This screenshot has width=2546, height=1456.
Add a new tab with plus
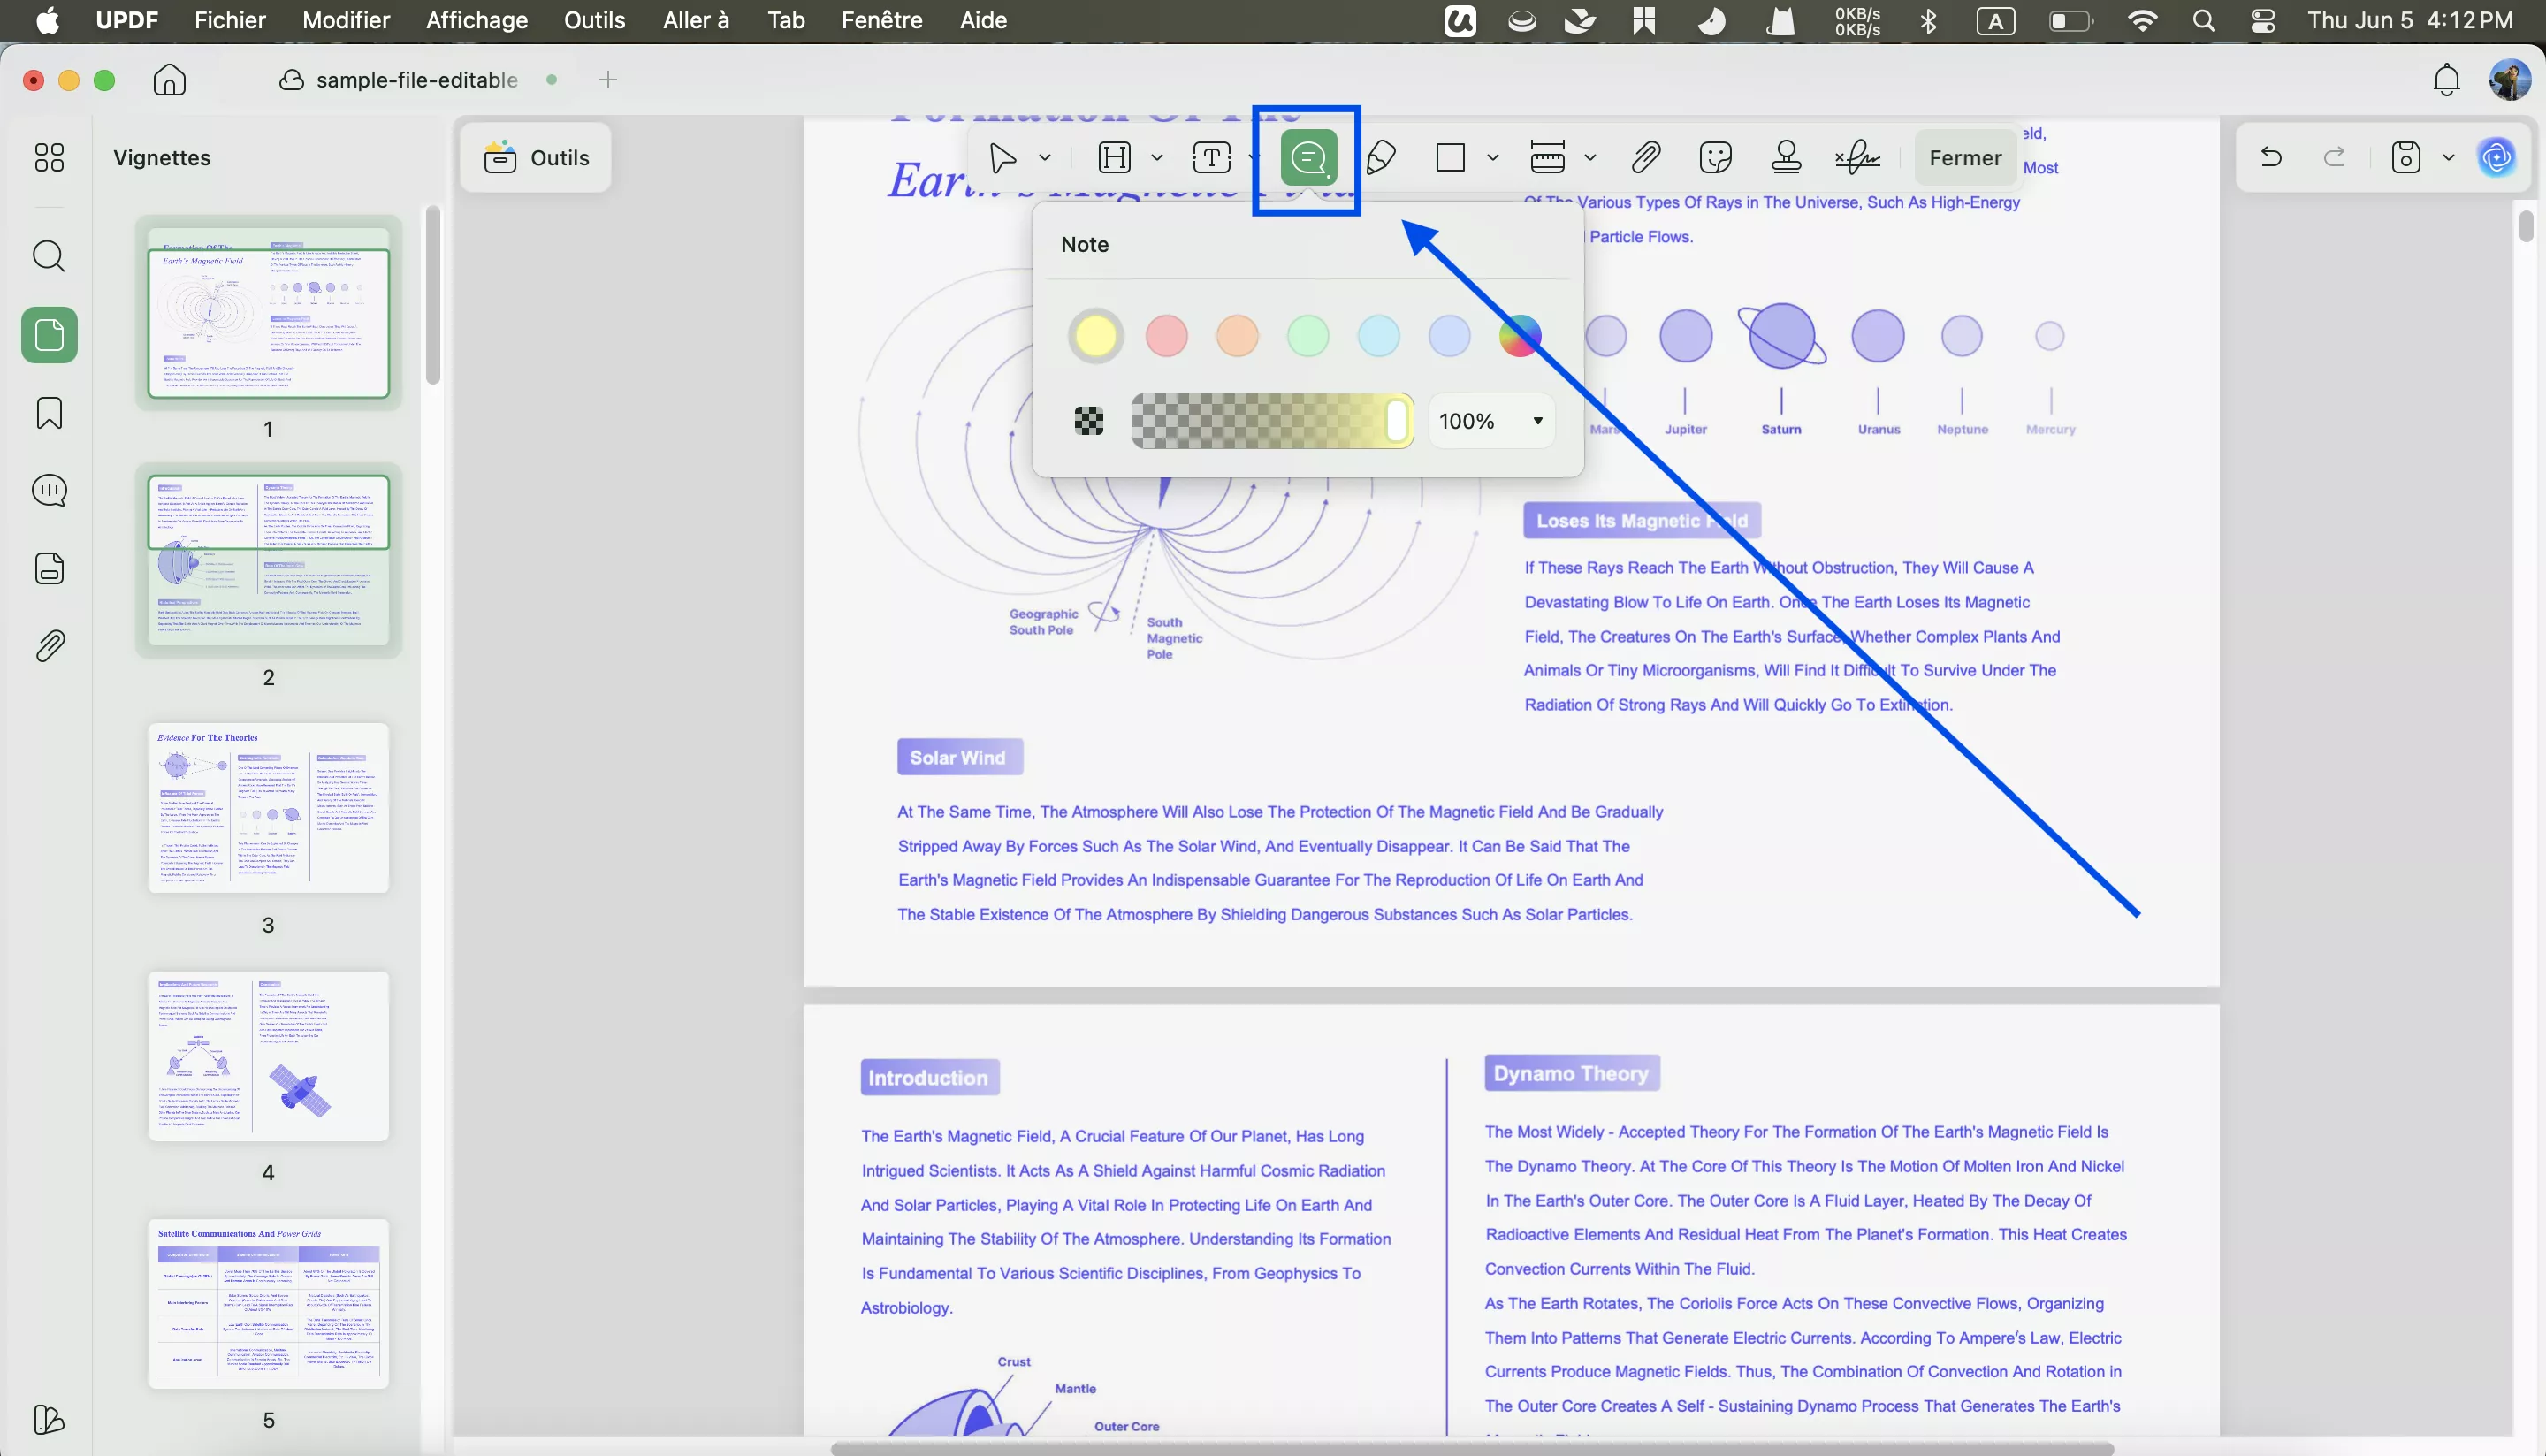608,80
